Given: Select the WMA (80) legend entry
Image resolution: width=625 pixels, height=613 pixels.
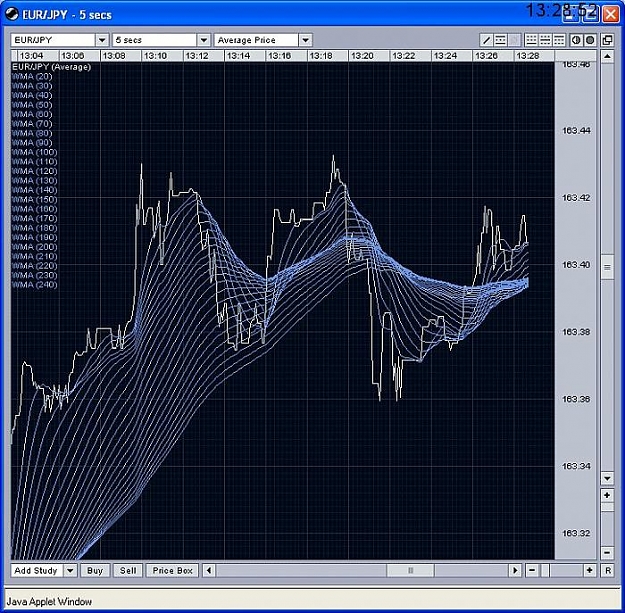Looking at the screenshot, I should click(x=32, y=133).
